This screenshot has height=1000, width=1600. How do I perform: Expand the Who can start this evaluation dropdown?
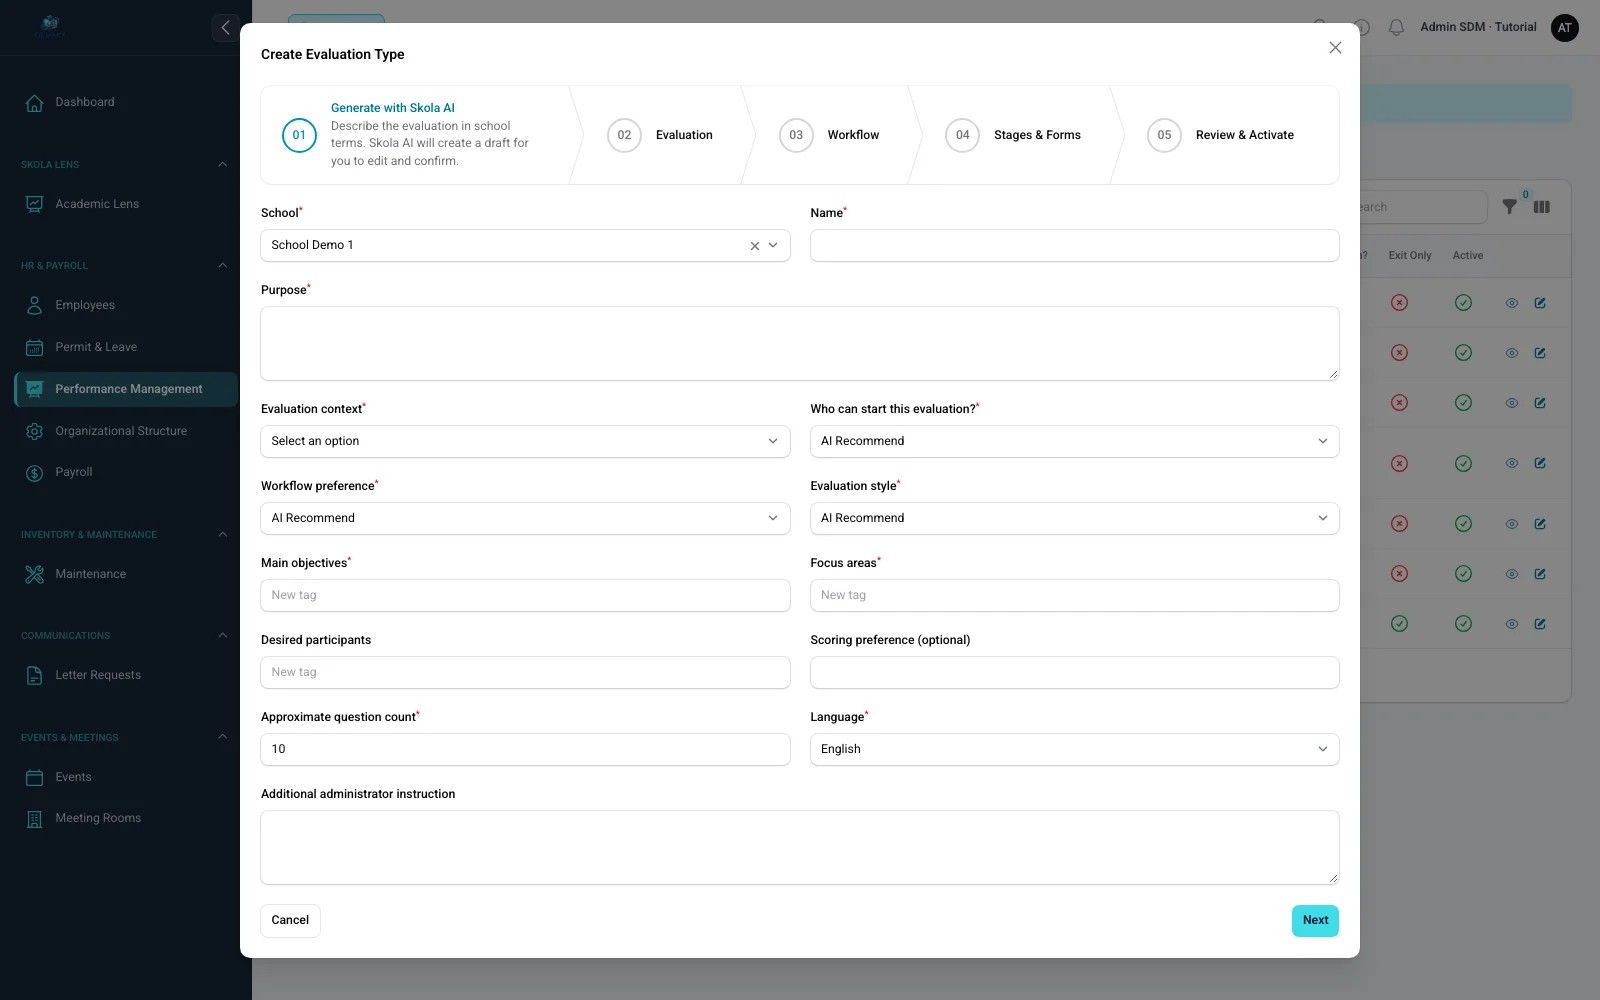tap(1074, 442)
